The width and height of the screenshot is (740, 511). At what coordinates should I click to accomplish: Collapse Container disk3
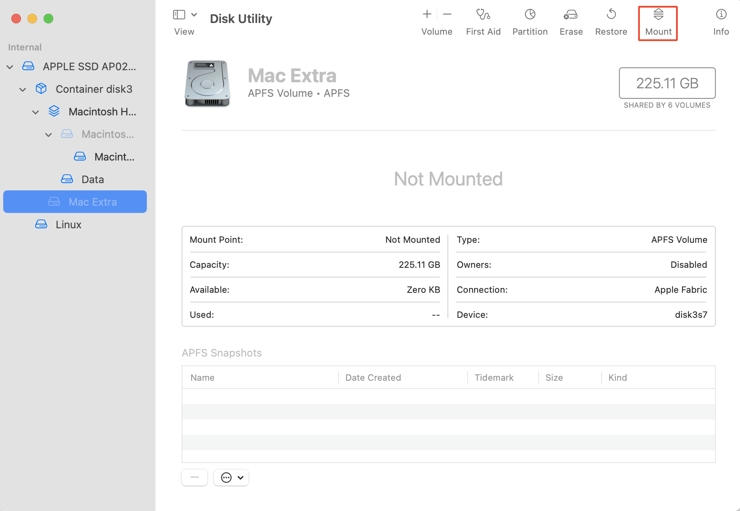coord(23,90)
